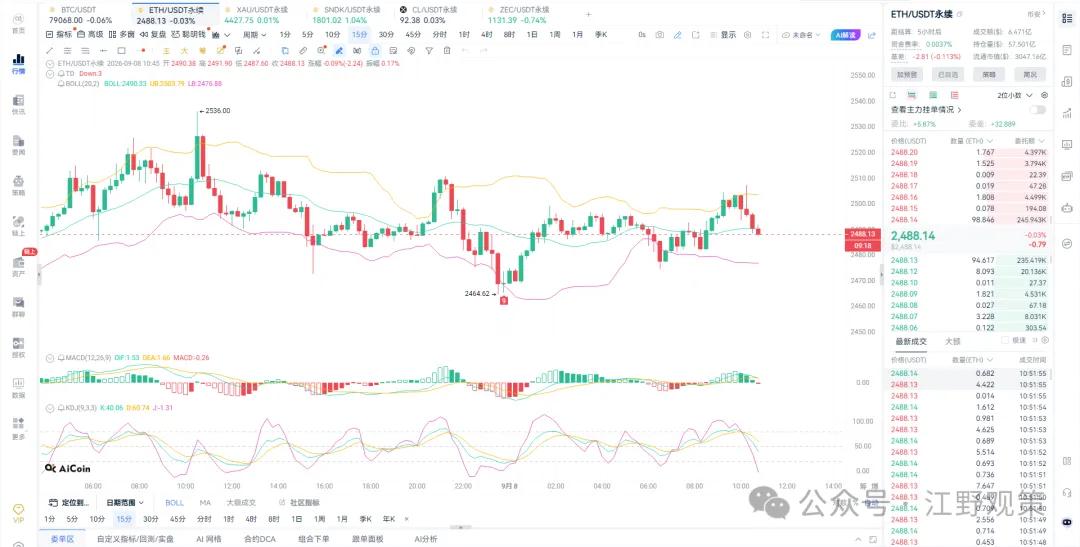Add a new symbol tab with plus icon
Viewport: 1080px width, 547px height.
point(588,14)
